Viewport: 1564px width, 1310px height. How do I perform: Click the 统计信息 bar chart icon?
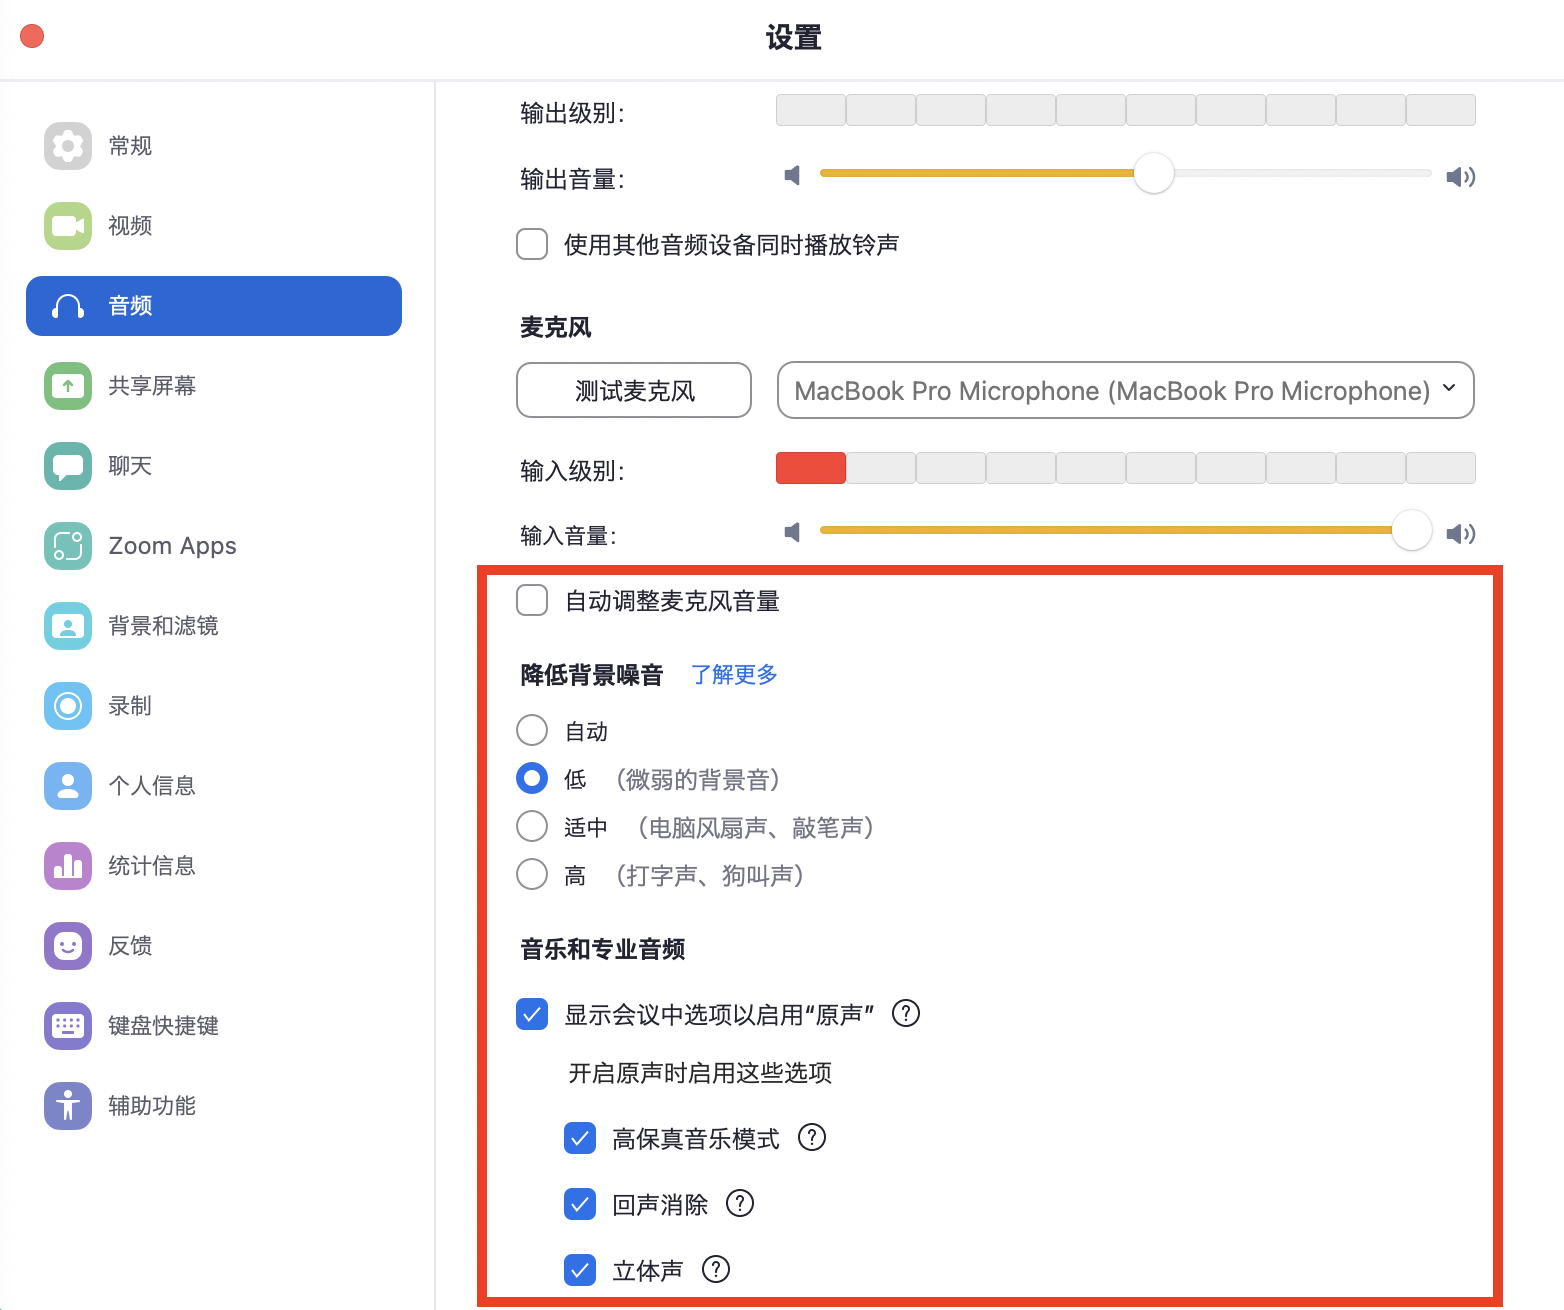pos(68,866)
